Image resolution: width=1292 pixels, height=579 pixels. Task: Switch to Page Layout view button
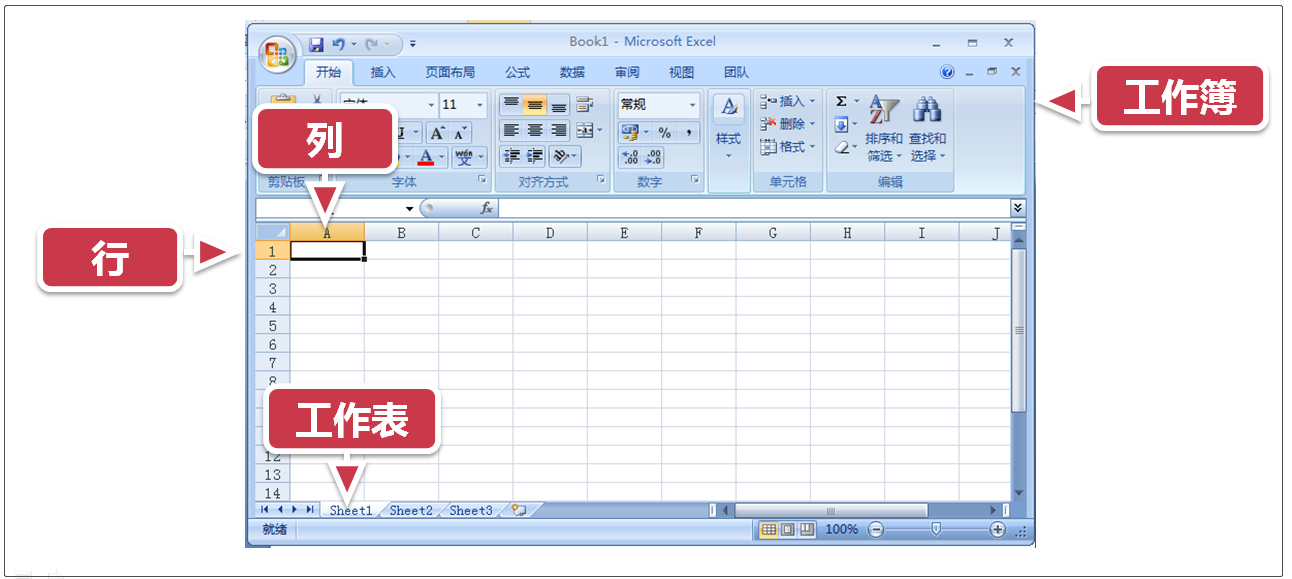pyautogui.click(x=787, y=529)
